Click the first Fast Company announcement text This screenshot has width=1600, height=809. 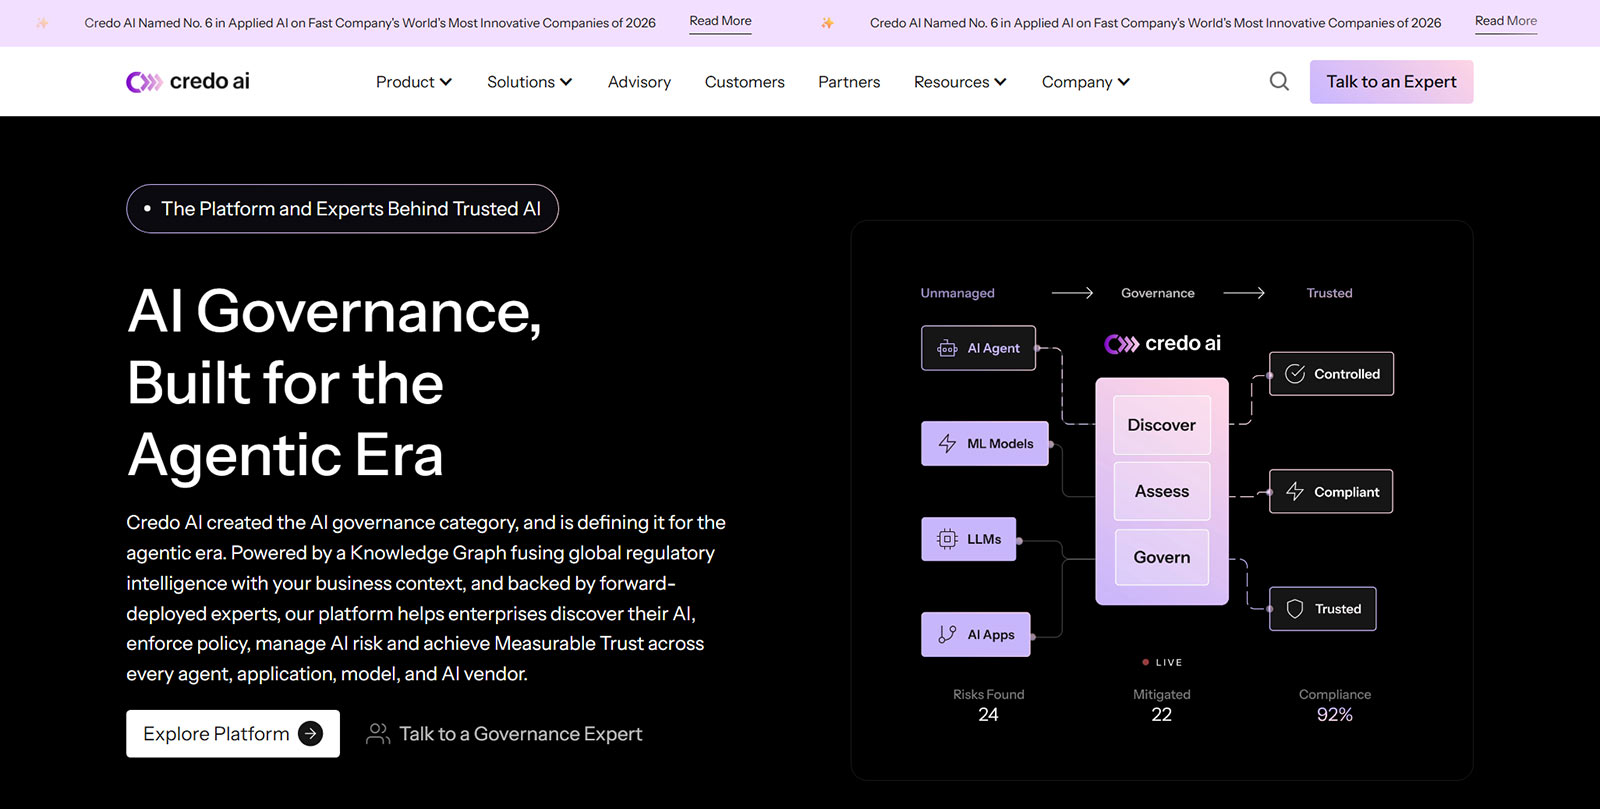point(370,23)
